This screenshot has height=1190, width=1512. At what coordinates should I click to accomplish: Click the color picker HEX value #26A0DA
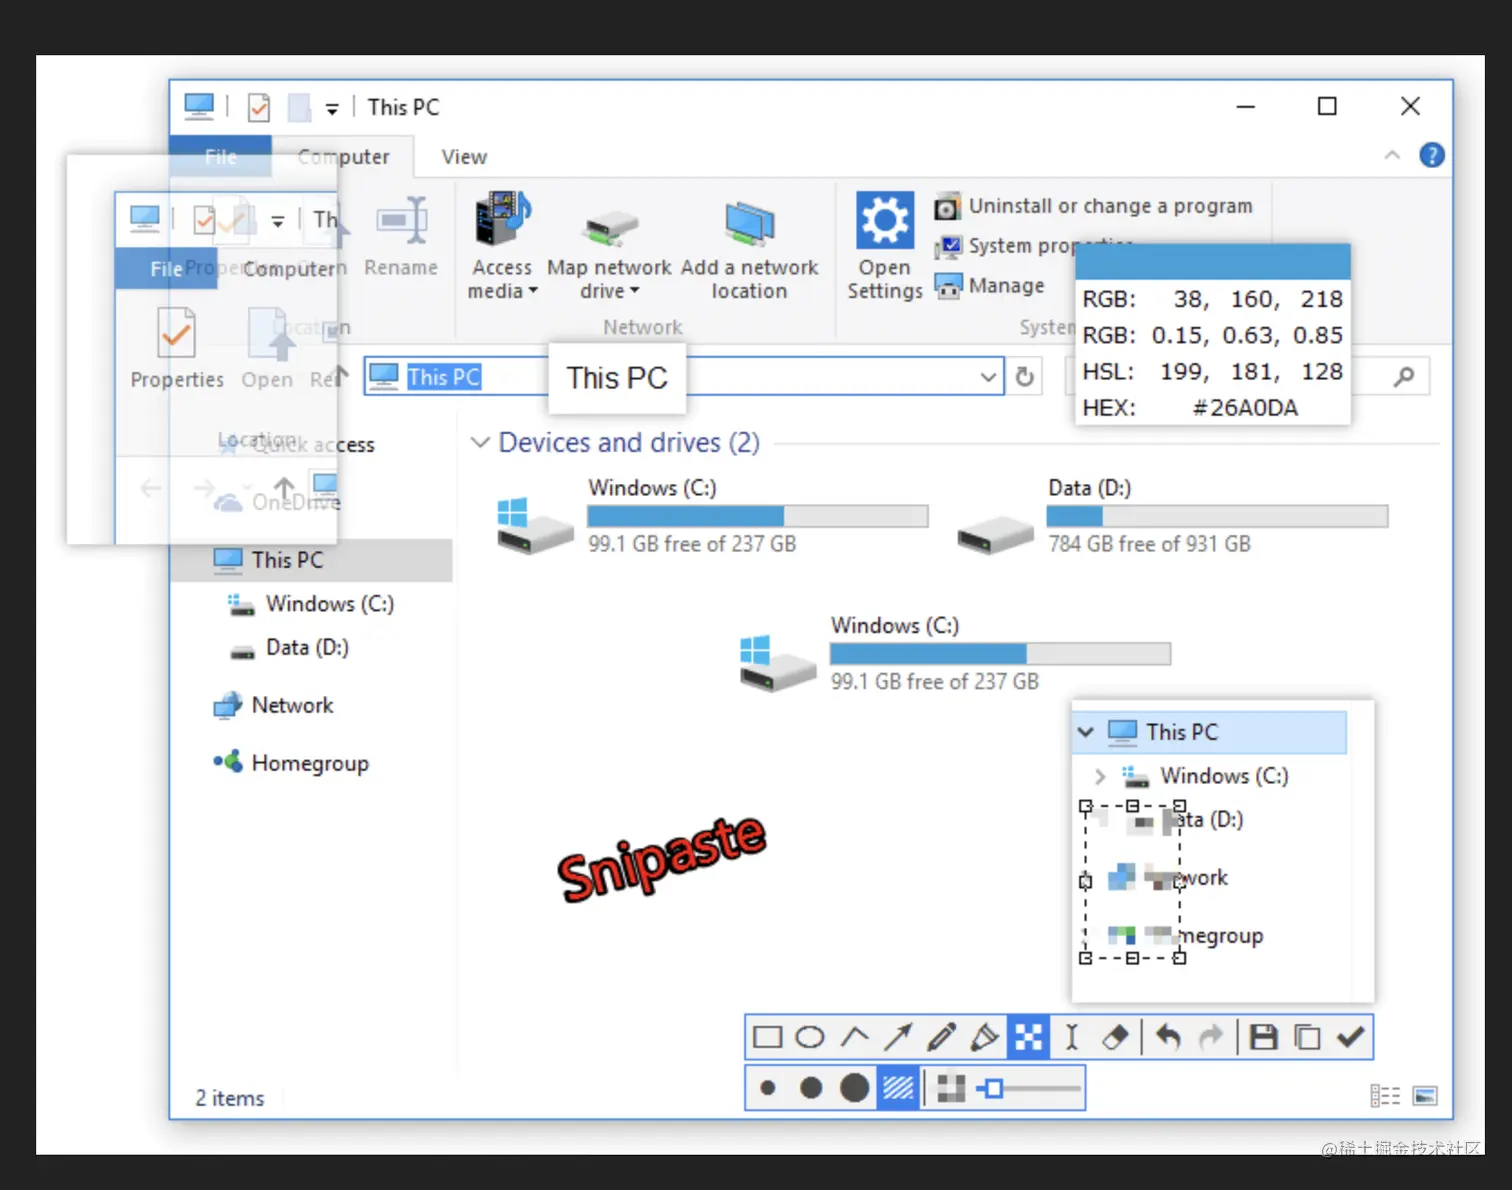tap(1245, 408)
